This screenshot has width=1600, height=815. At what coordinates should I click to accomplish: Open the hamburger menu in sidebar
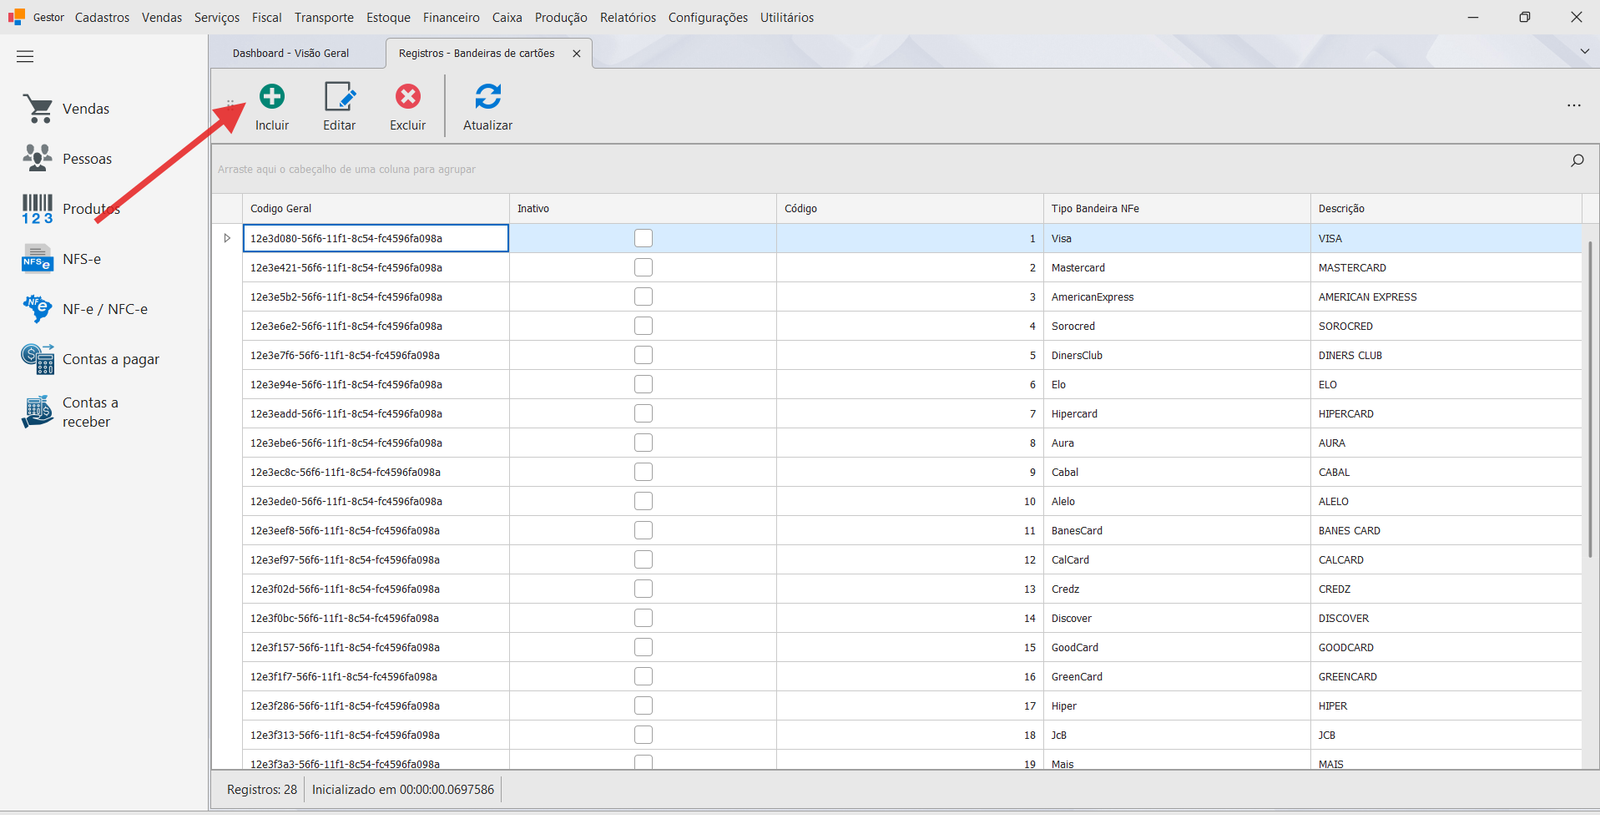[25, 57]
